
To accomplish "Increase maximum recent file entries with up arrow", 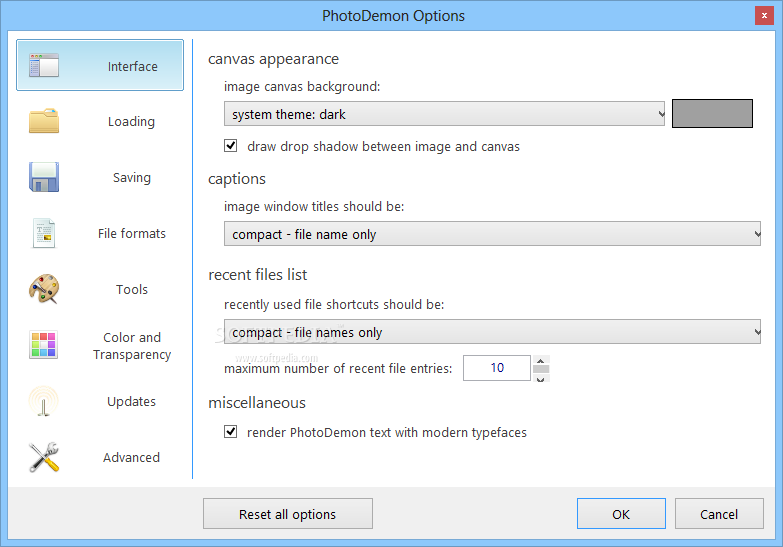I will tap(541, 360).
